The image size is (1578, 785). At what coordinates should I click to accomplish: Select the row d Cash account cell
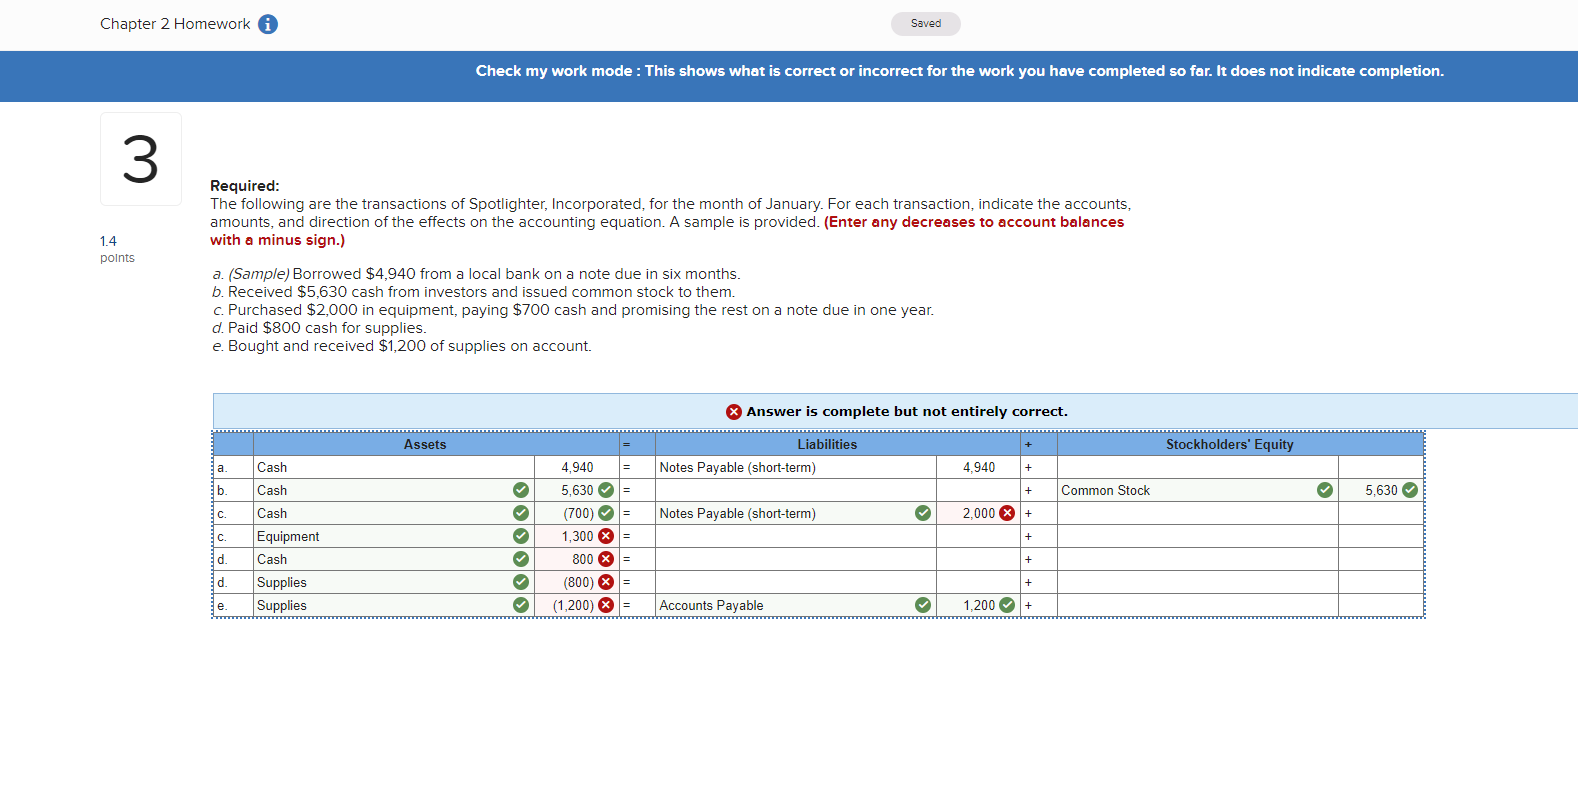tap(394, 559)
